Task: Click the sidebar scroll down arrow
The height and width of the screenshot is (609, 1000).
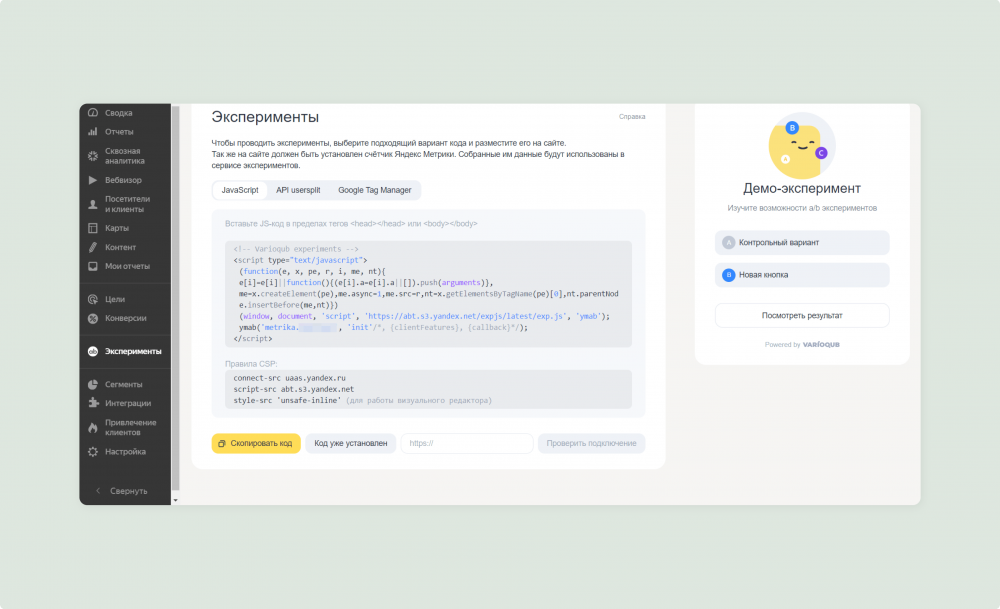Action: tap(175, 501)
